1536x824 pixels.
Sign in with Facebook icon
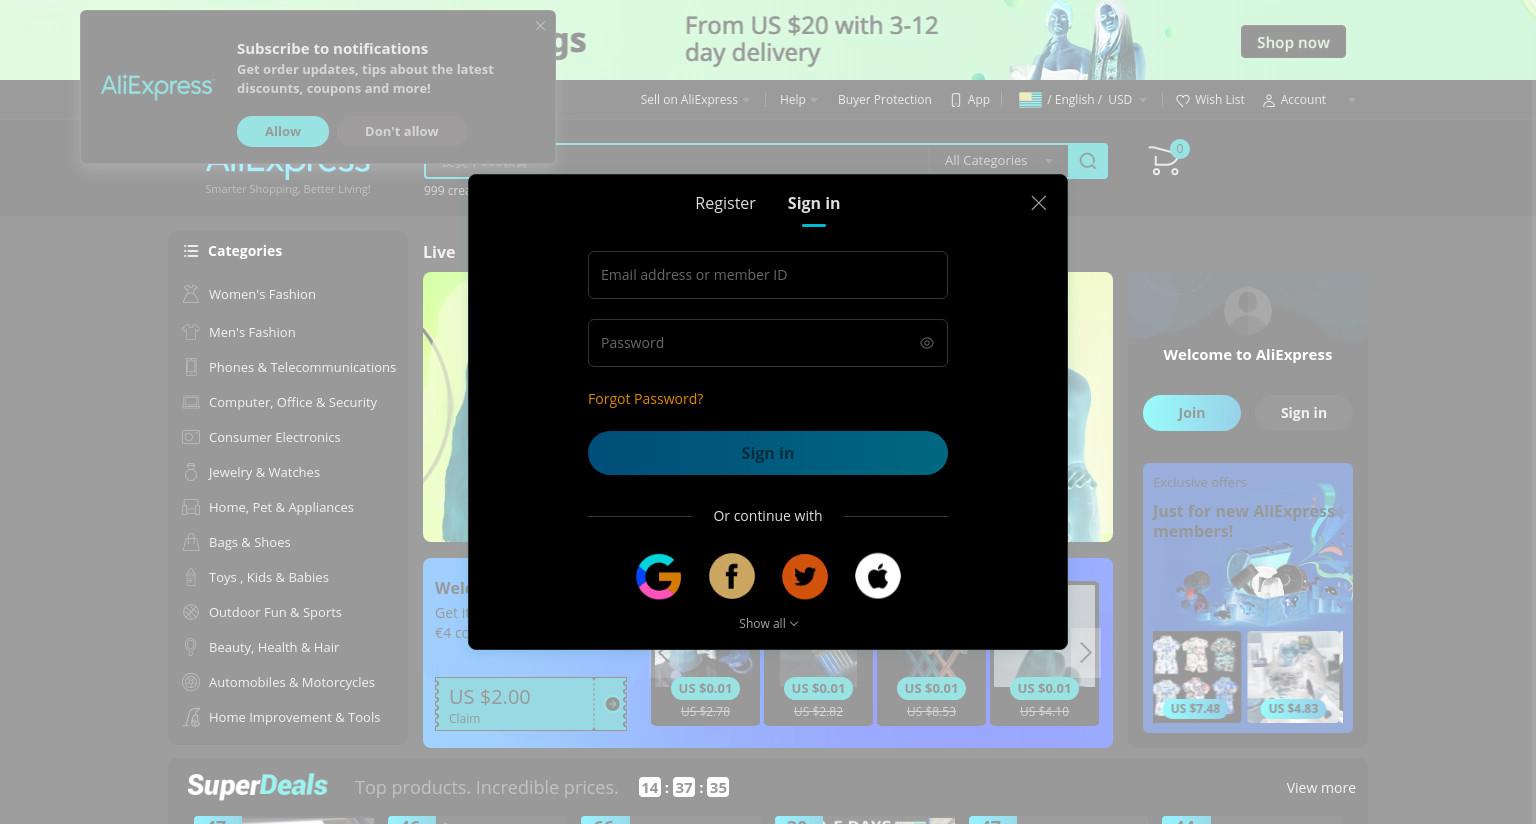coord(732,576)
